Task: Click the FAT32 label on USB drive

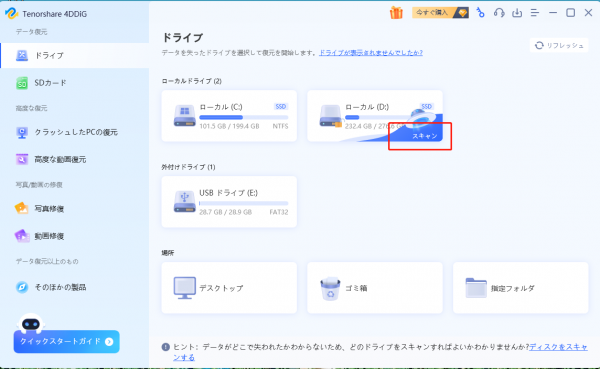Action: click(x=279, y=212)
